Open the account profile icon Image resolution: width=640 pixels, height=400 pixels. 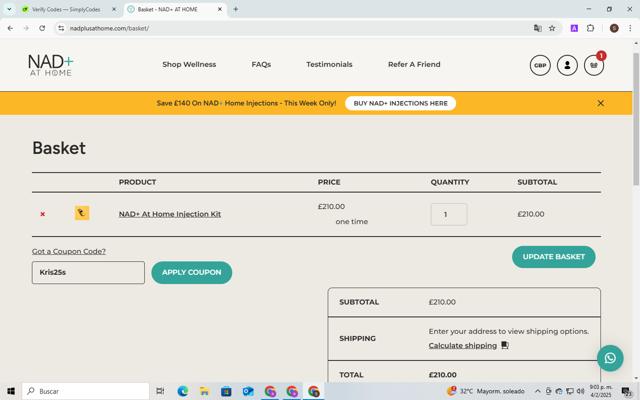point(567,65)
